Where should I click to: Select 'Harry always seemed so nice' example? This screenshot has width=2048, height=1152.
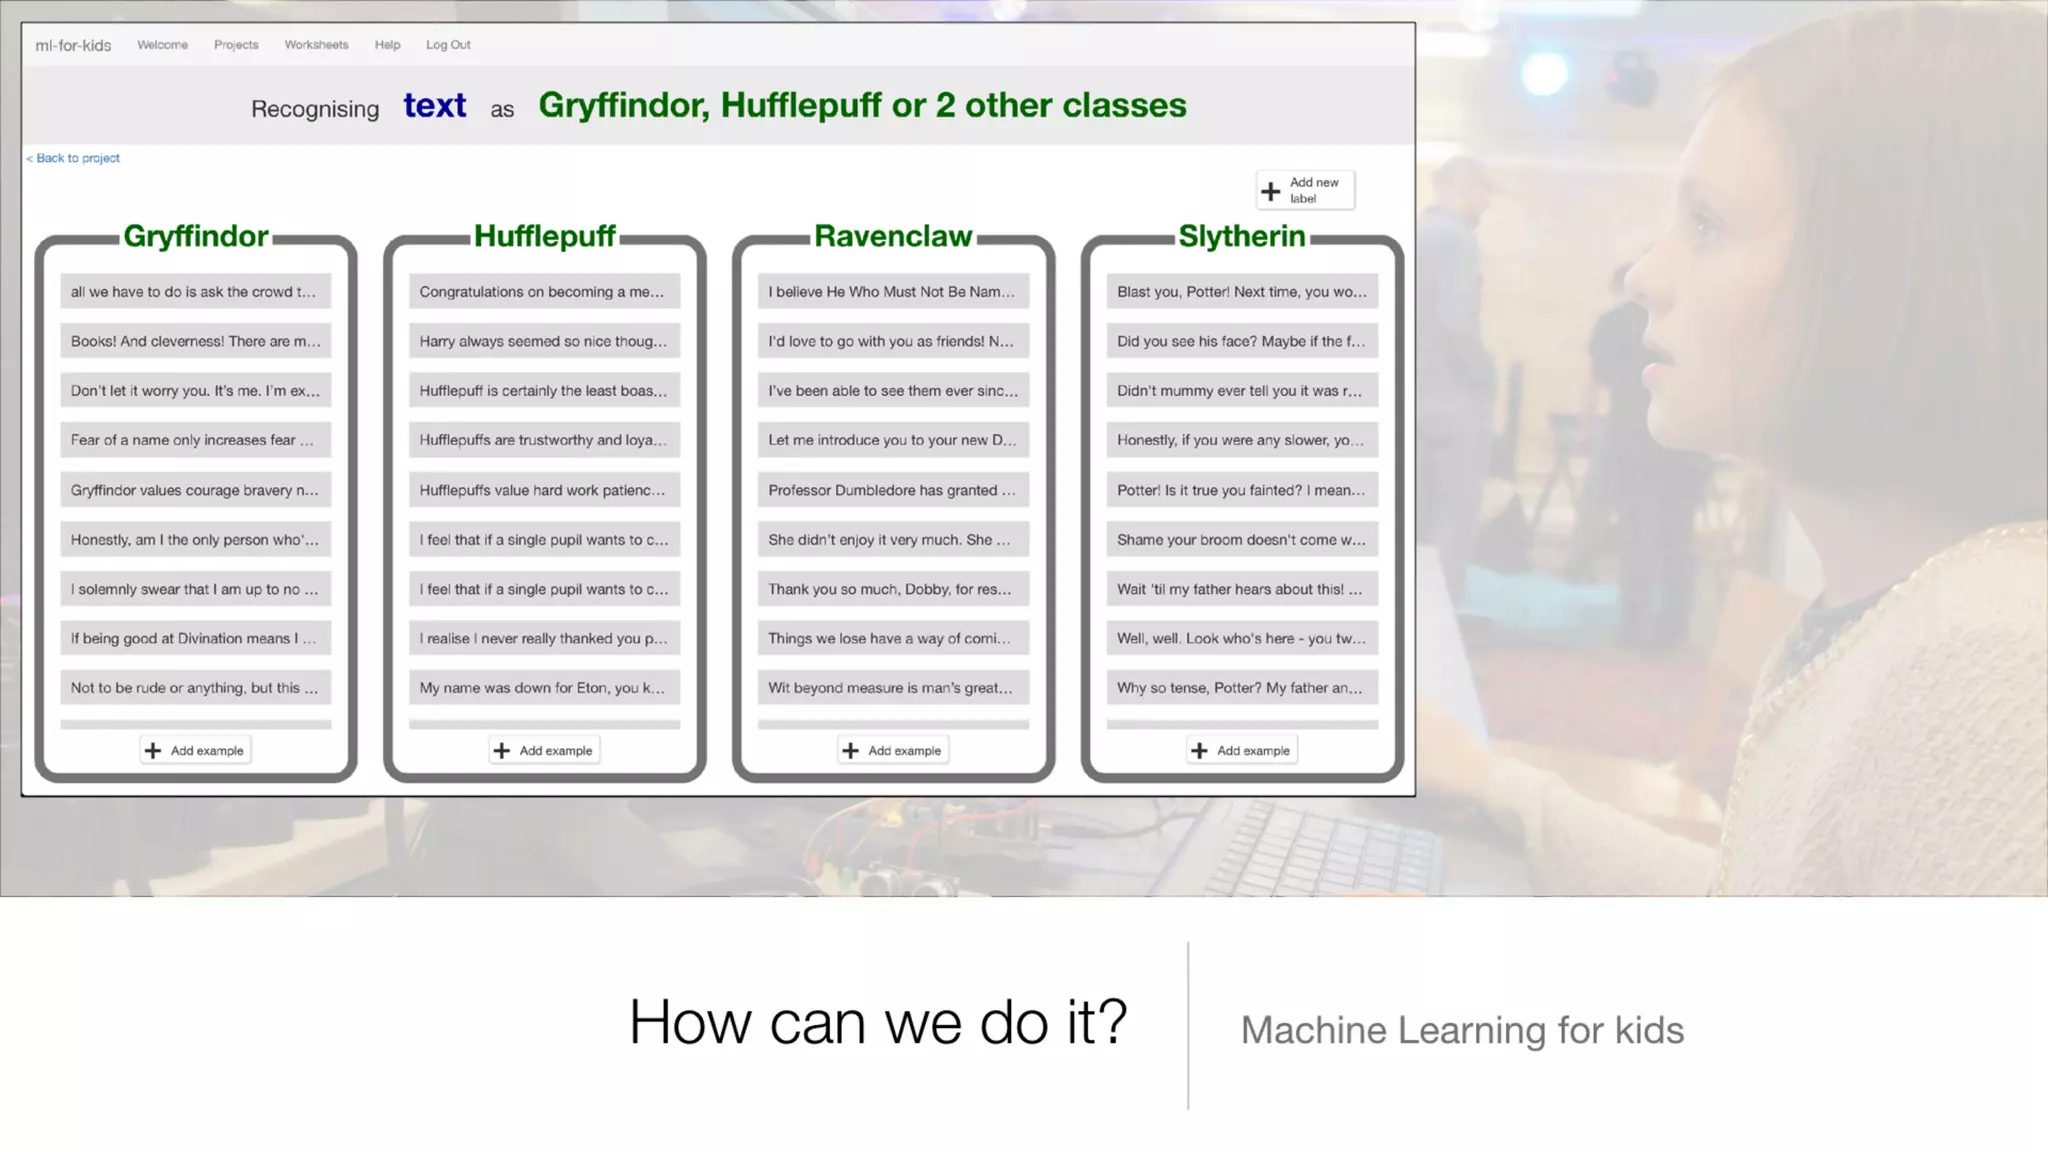coord(545,341)
